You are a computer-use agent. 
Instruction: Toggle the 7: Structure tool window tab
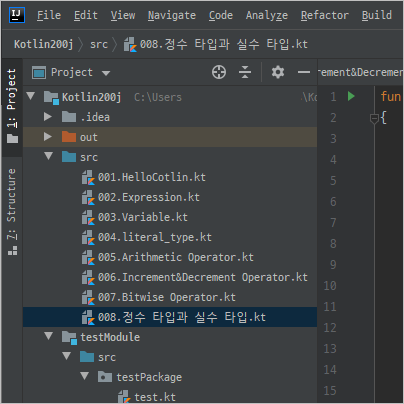click(12, 211)
